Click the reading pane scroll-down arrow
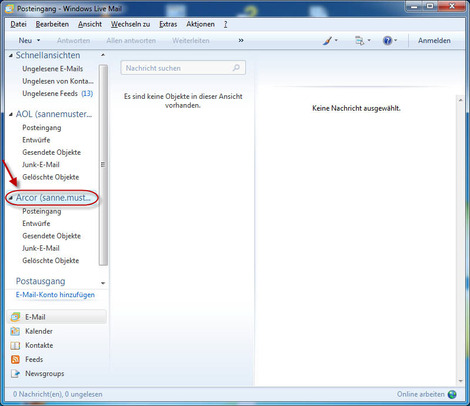 click(x=461, y=381)
